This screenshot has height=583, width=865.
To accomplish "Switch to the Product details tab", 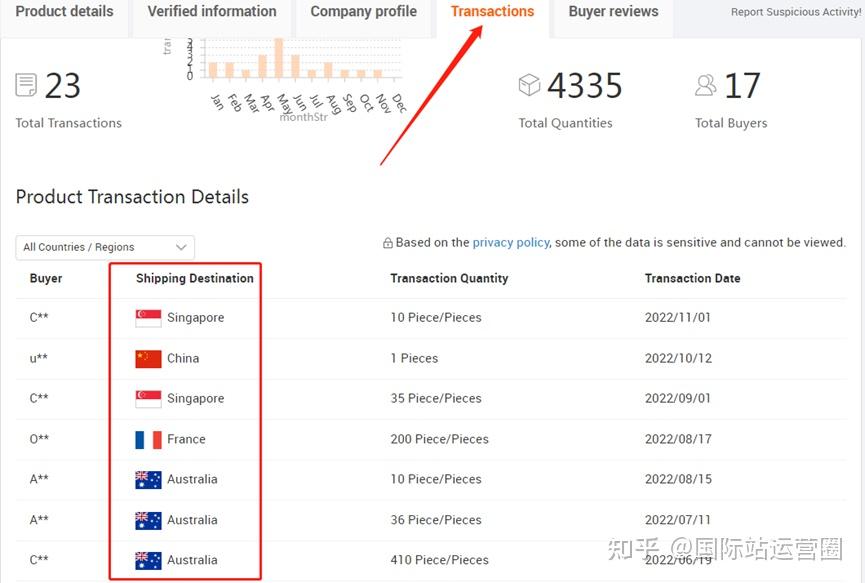I will click(65, 12).
